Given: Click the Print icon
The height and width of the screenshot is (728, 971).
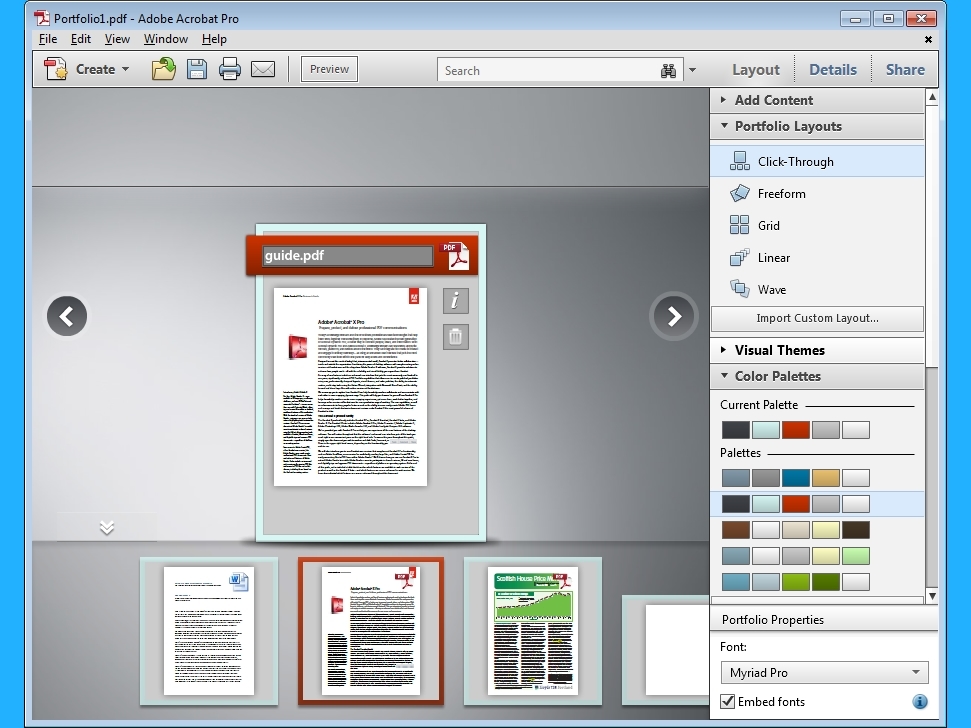Looking at the screenshot, I should click(228, 68).
